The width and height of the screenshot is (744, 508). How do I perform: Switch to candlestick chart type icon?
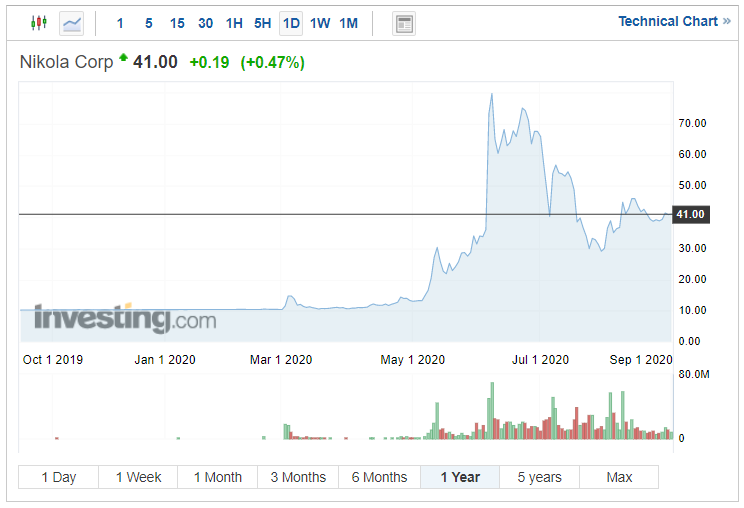coord(39,23)
